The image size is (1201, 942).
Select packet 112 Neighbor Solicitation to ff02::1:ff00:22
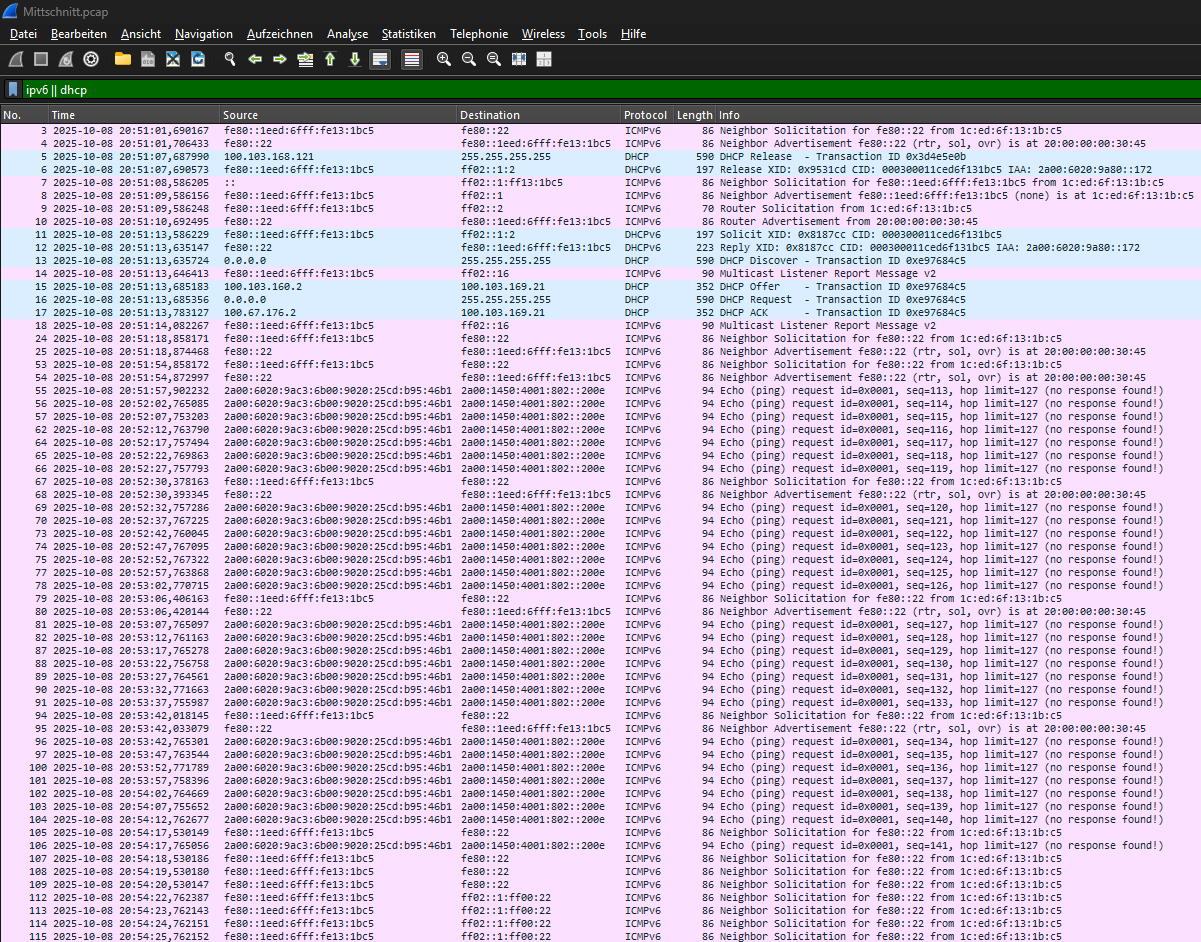[x=600, y=898]
